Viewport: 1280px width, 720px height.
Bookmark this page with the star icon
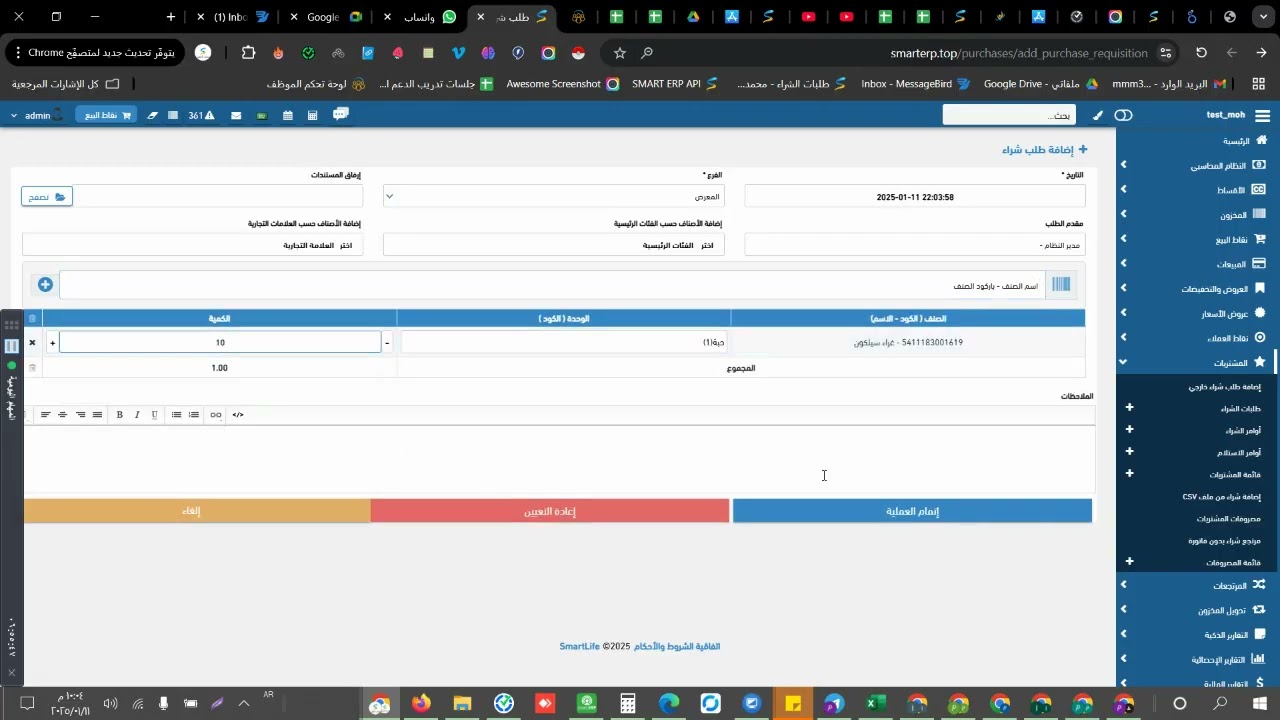click(x=620, y=53)
